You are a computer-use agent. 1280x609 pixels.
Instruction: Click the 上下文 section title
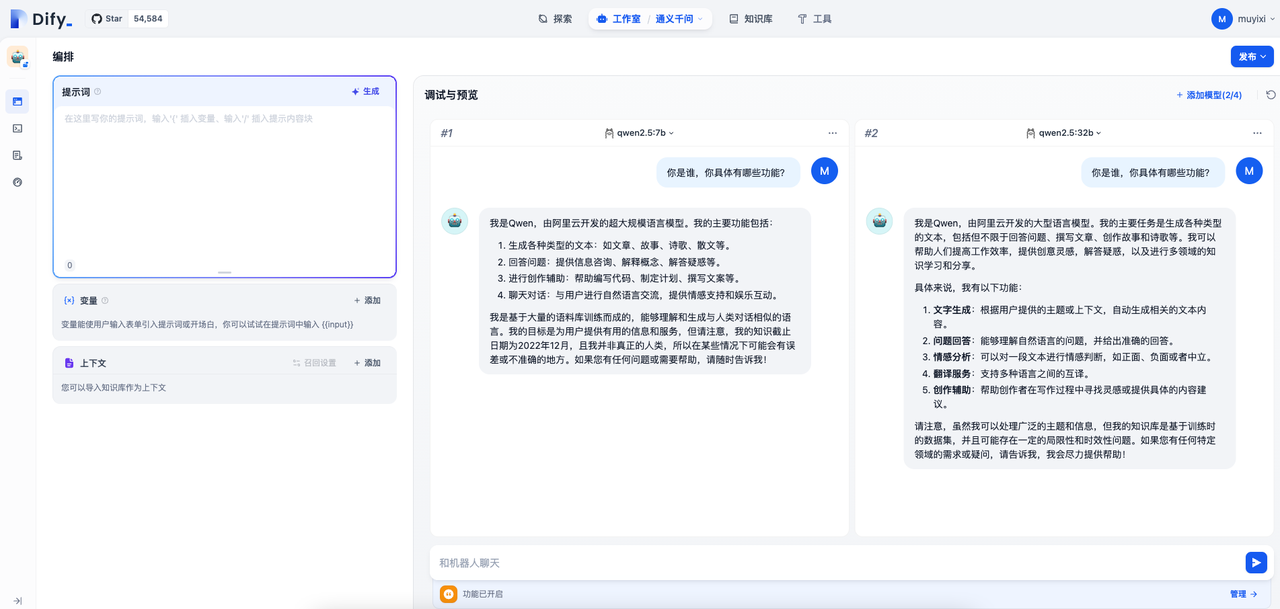coord(93,363)
